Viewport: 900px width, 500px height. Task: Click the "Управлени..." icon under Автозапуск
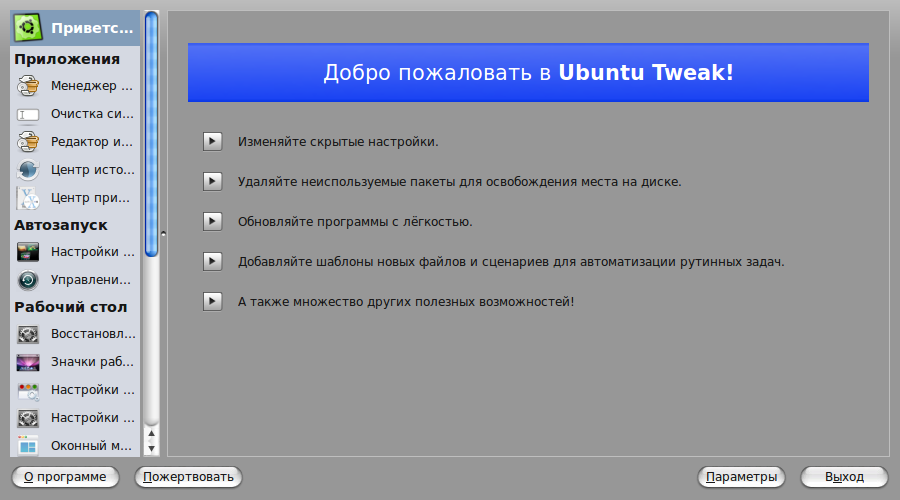28,280
